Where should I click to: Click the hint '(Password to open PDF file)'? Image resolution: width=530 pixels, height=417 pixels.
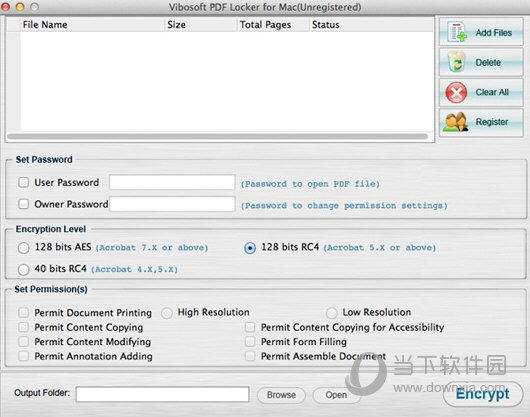click(310, 184)
